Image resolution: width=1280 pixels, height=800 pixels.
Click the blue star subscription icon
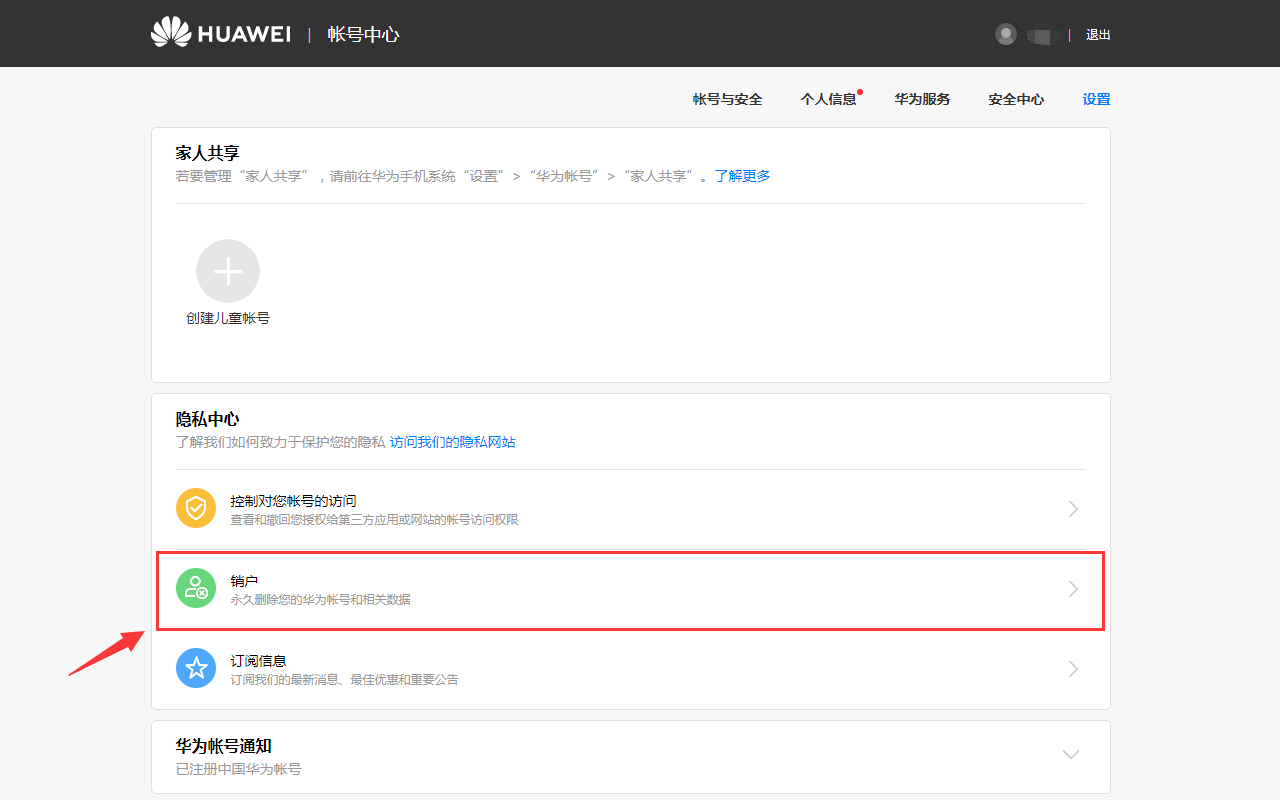(196, 668)
